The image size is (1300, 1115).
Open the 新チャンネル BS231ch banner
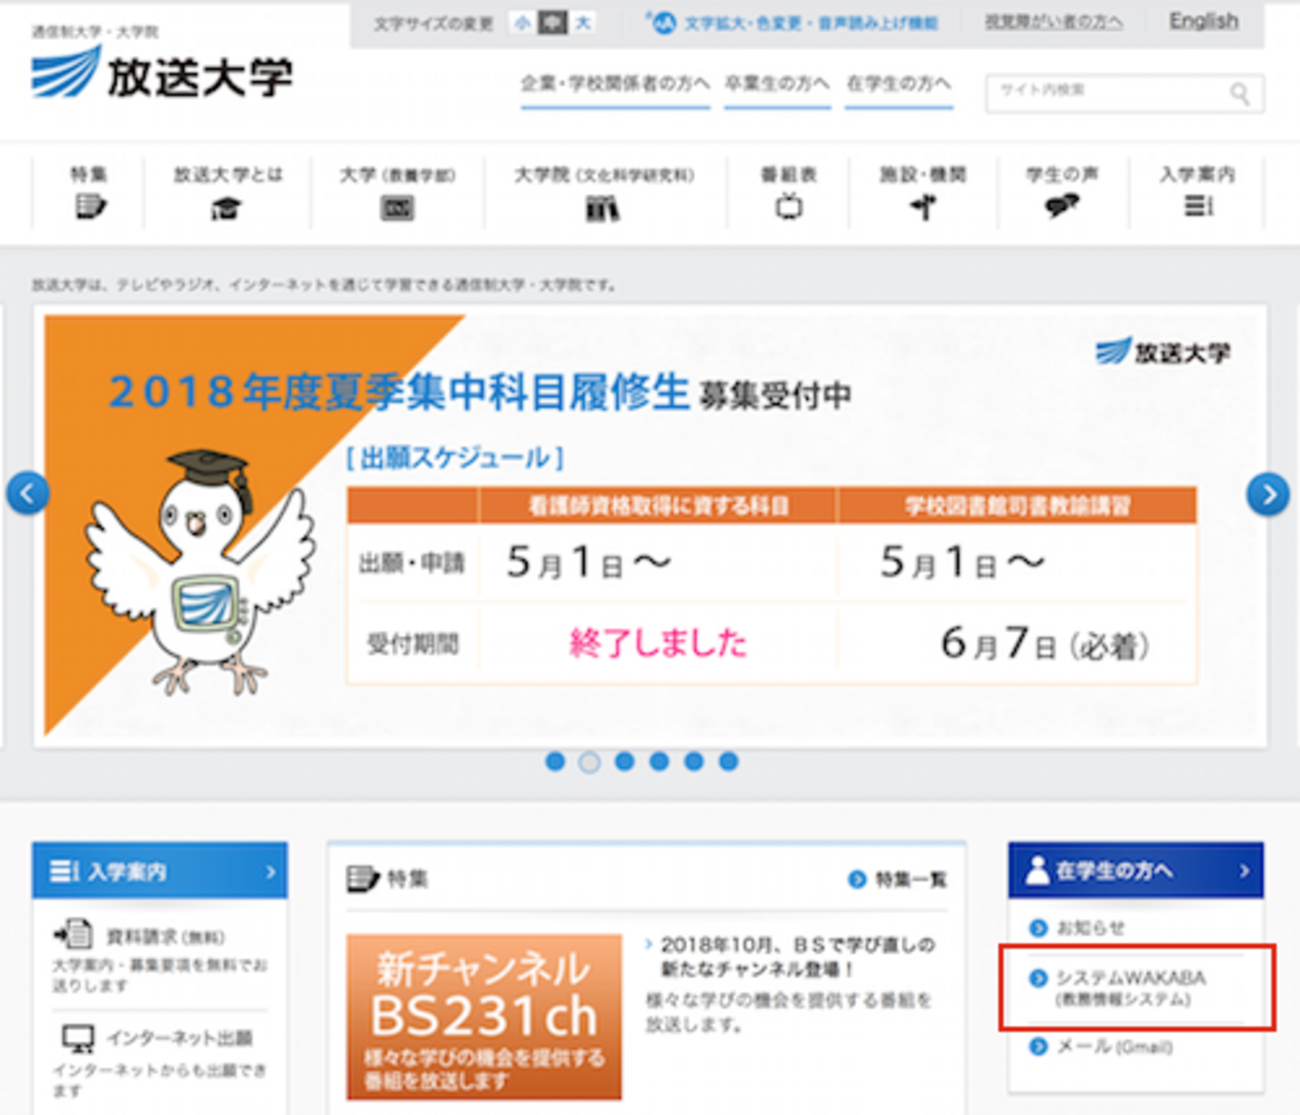click(484, 1016)
